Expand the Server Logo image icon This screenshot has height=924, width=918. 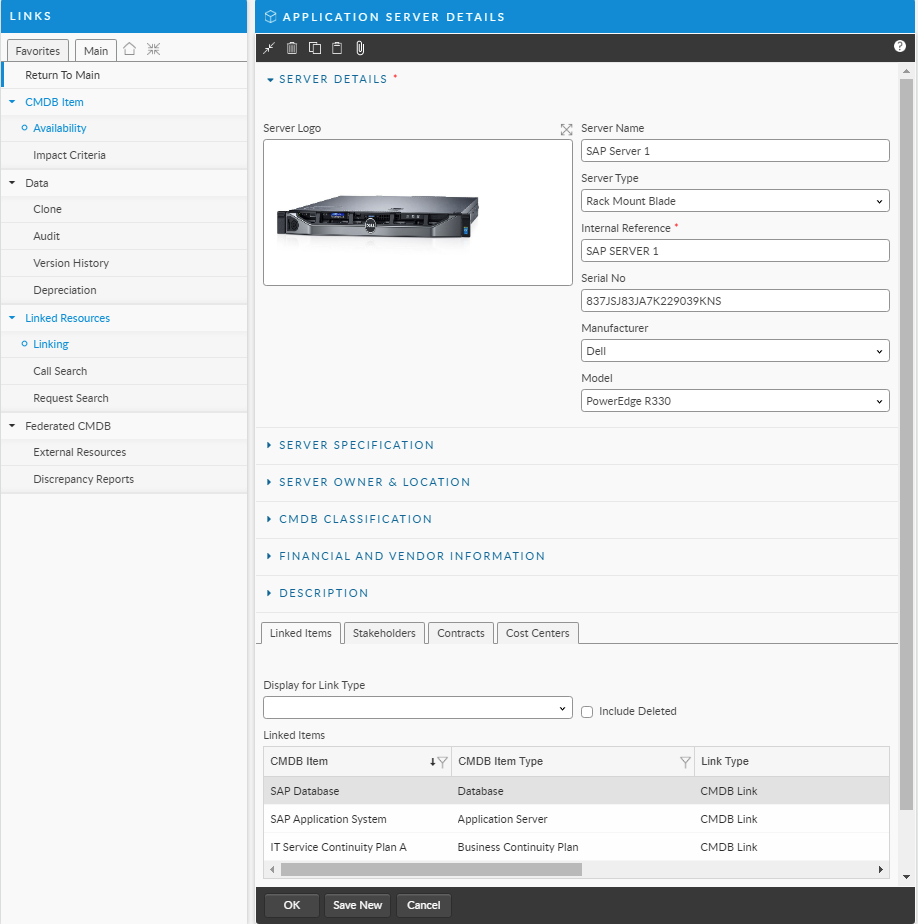566,129
